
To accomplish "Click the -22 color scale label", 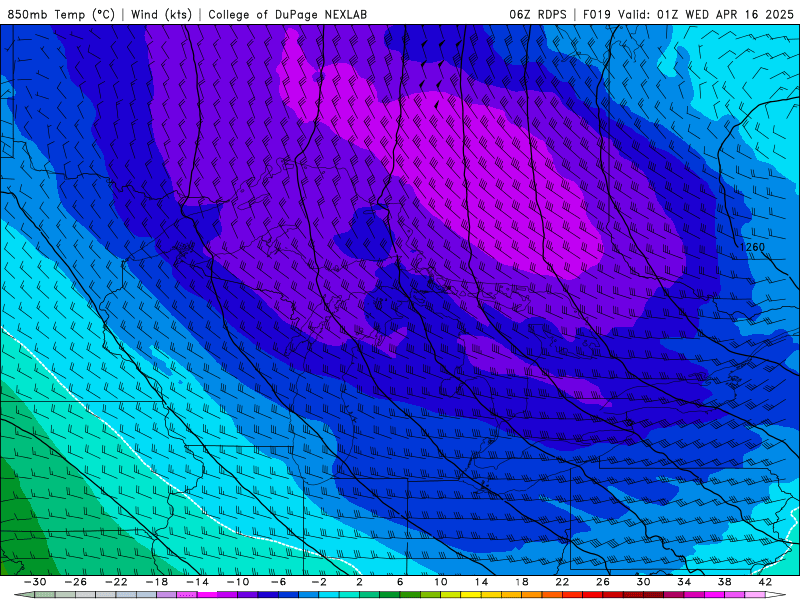I will pyautogui.click(x=116, y=582).
